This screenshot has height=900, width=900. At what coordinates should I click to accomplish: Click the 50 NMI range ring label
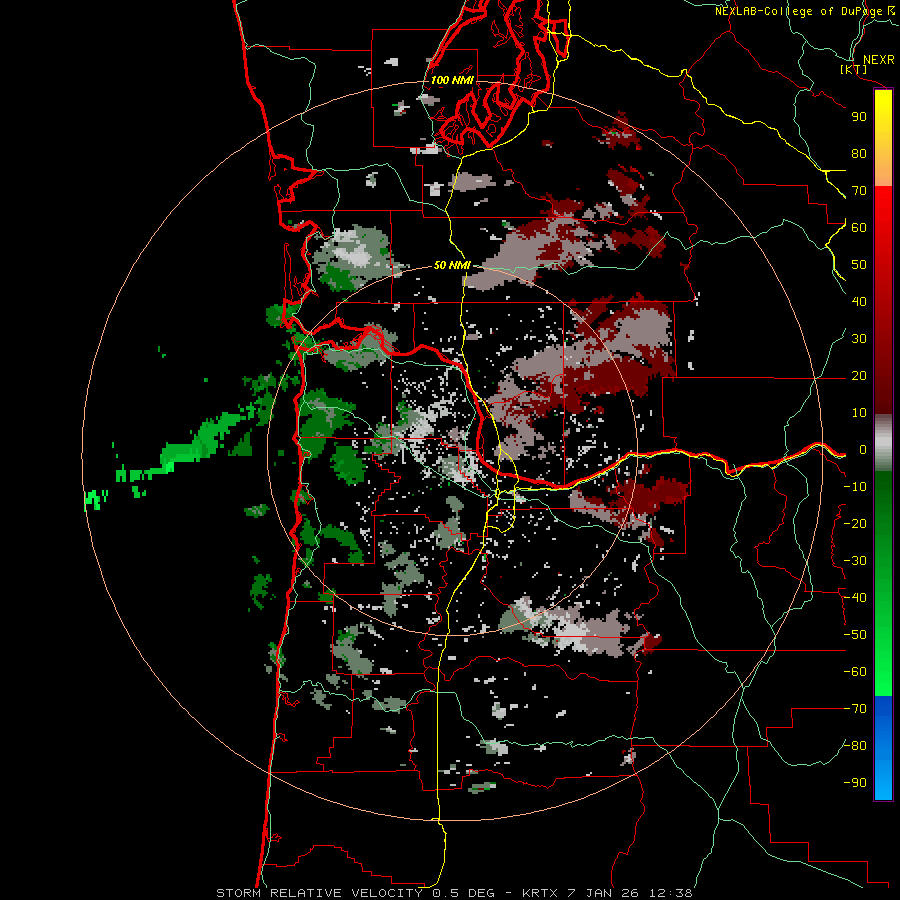pyautogui.click(x=452, y=265)
